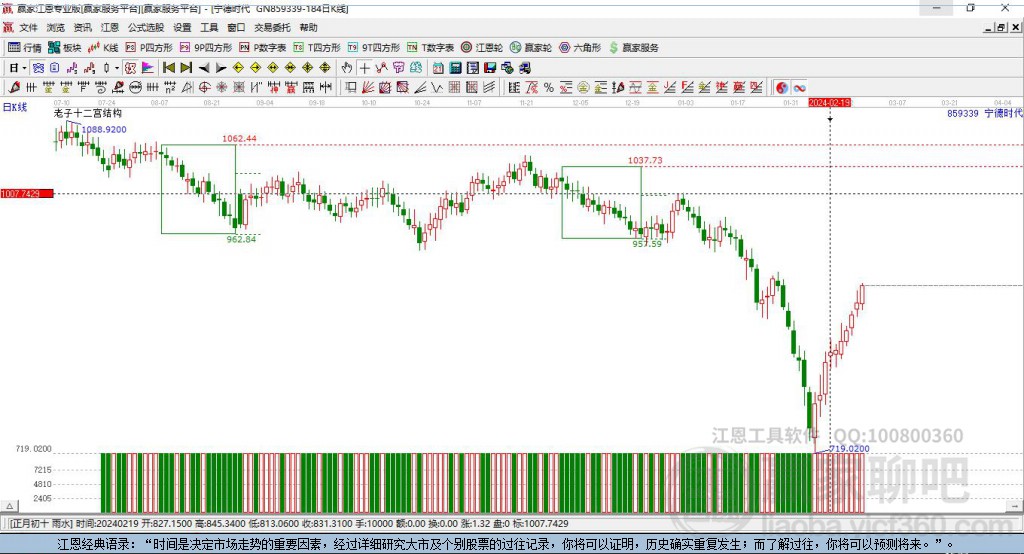Click the circular target crosshair icon
Screen dimensions: 1024x554
[204, 88]
